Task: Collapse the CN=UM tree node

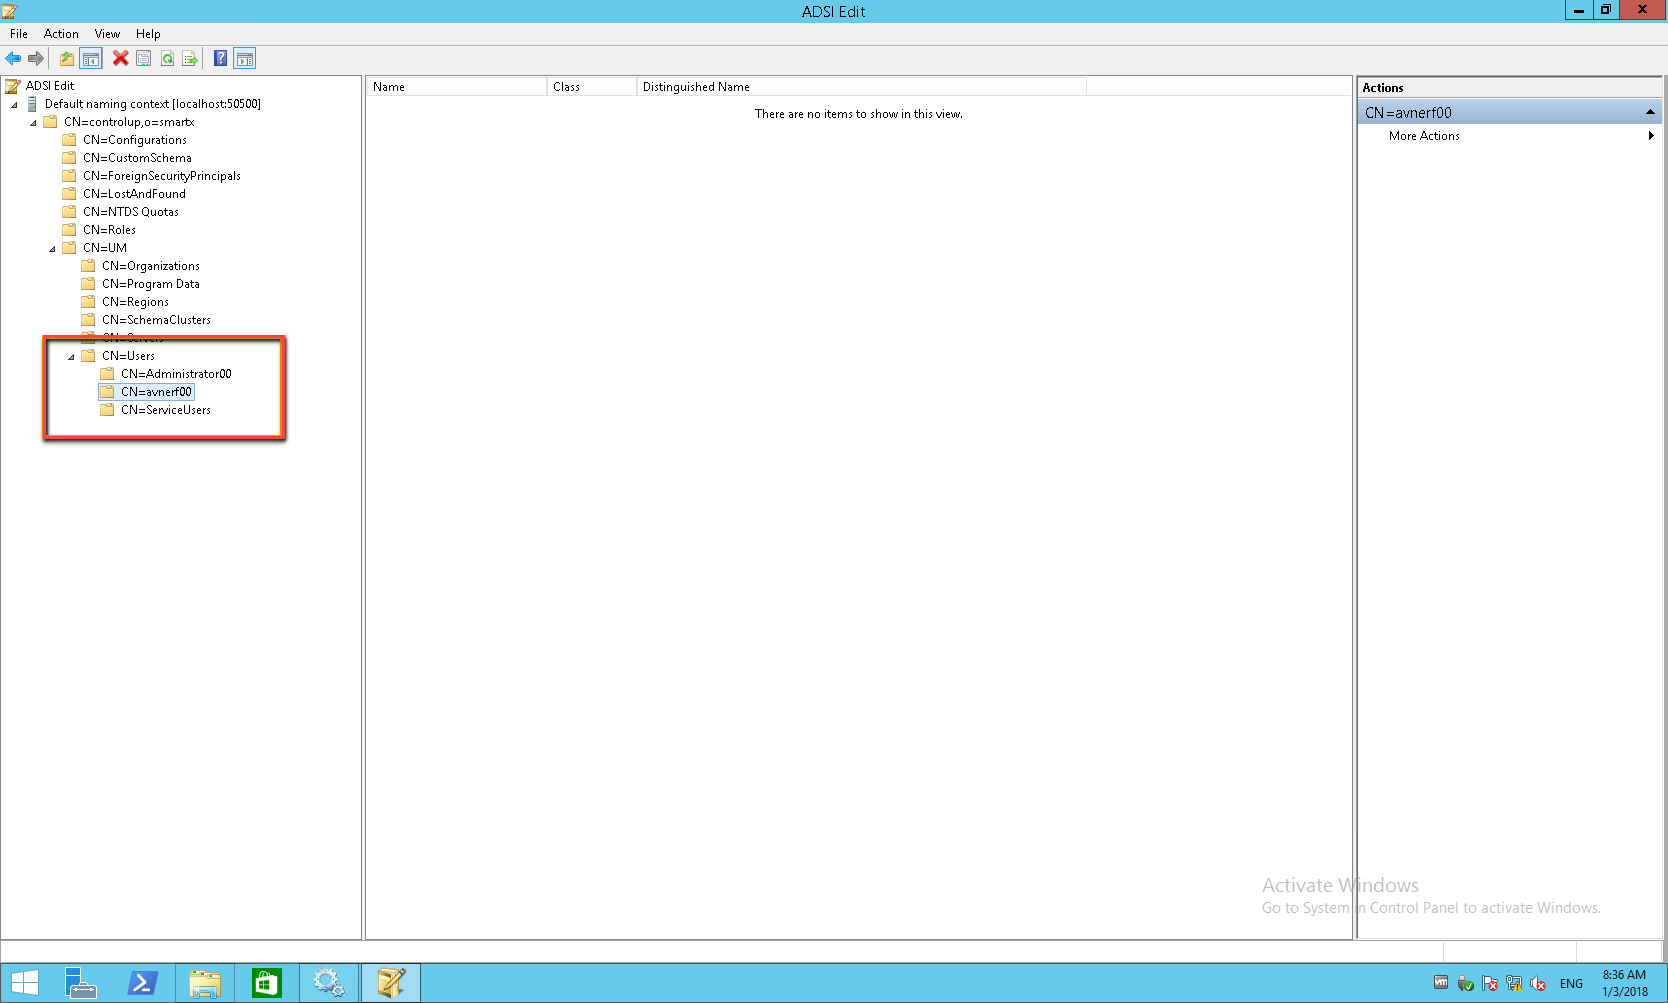Action: (52, 249)
